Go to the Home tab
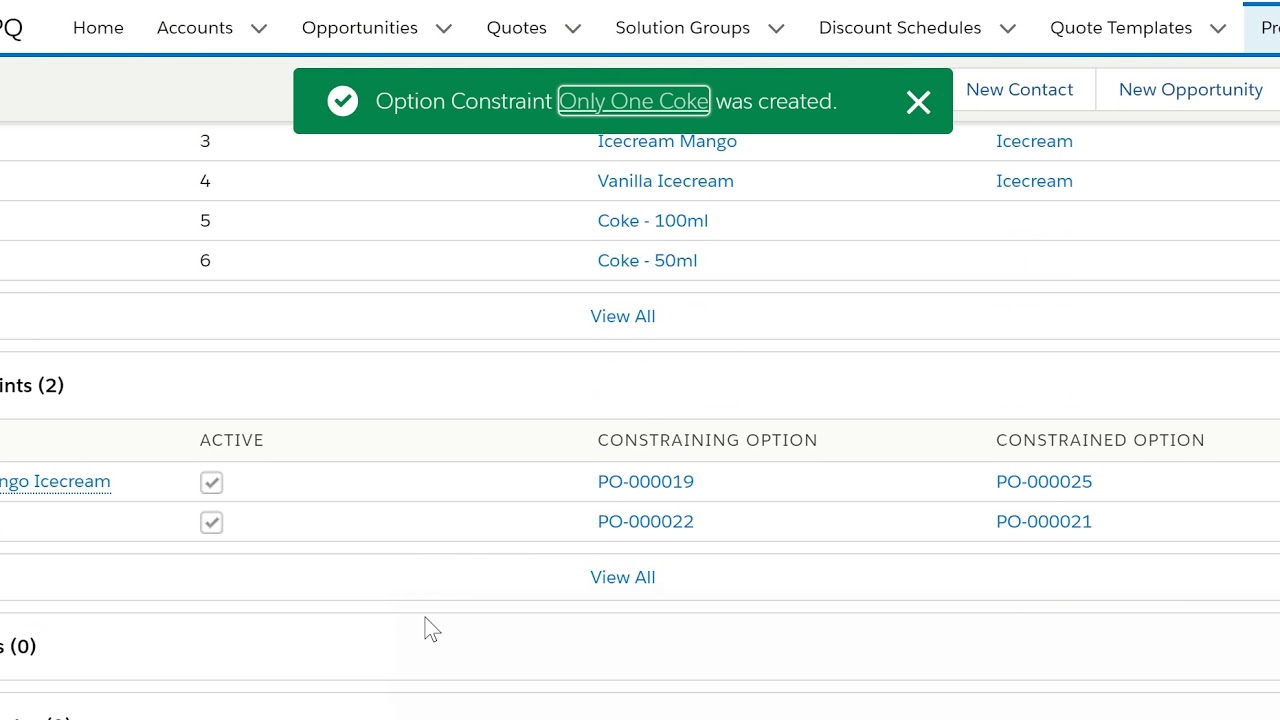1280x720 pixels. [98, 28]
